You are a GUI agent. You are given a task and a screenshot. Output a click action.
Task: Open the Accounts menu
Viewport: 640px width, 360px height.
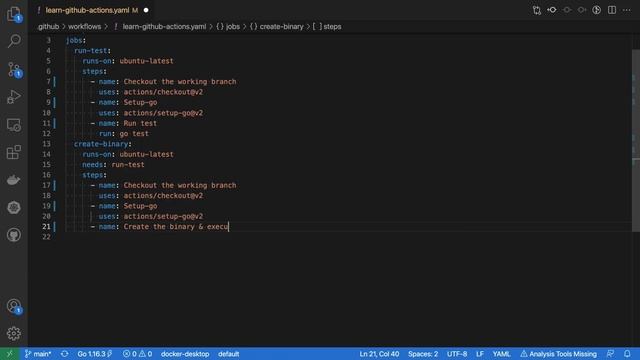(x=14, y=306)
